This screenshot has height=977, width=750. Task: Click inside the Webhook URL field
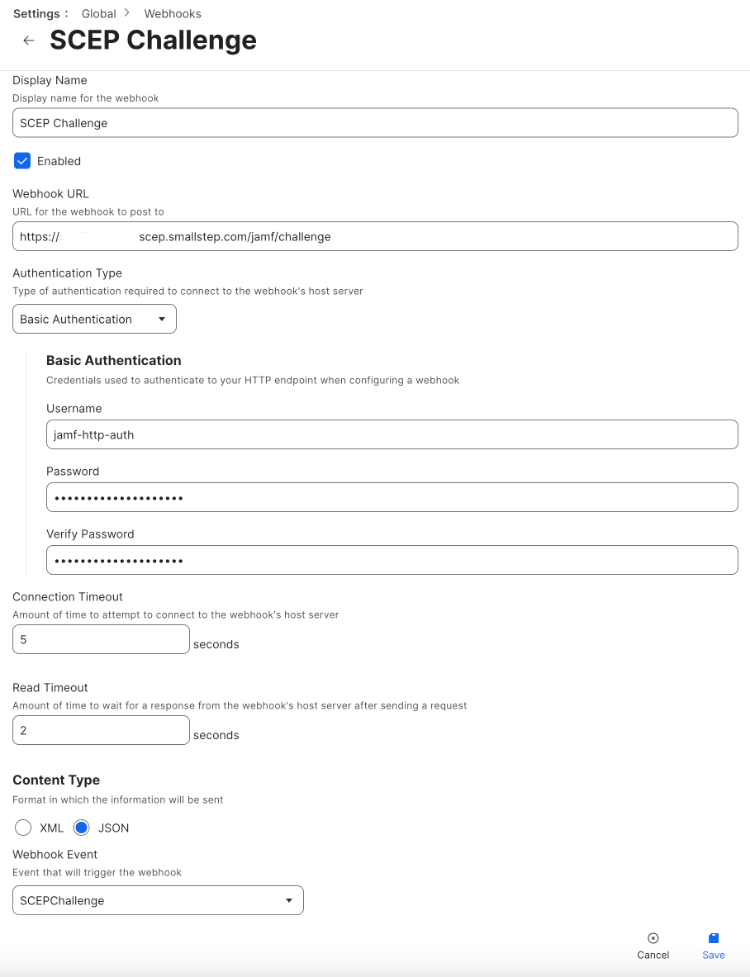coord(375,236)
